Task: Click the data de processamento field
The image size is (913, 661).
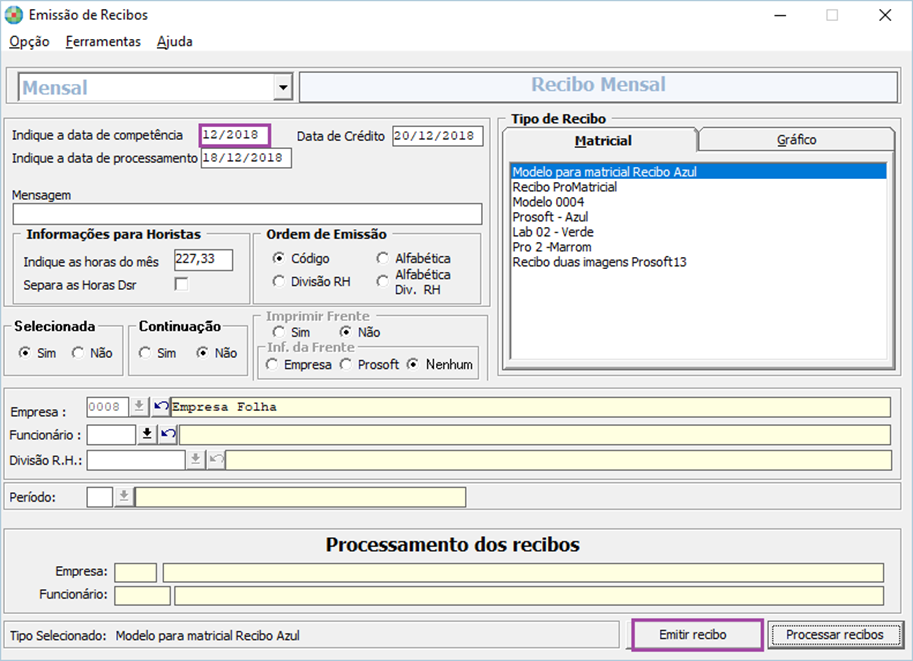Action: coord(246,158)
